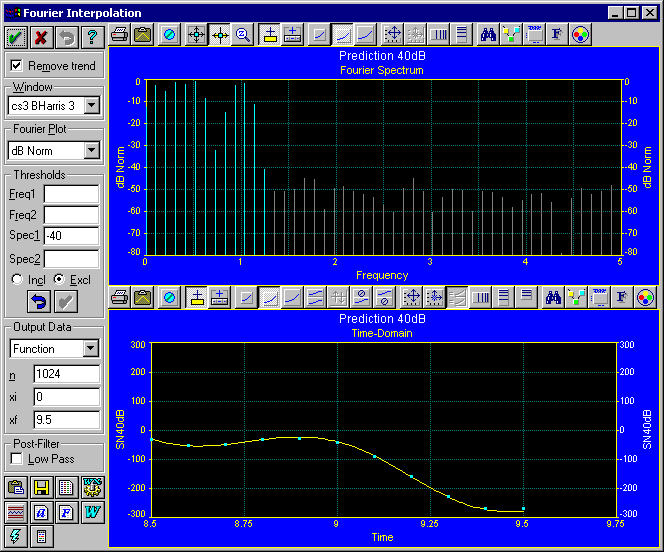Screen dimensions: 664x552
Task: Click the lightning bolt icon at bottom left
Action: point(15,536)
